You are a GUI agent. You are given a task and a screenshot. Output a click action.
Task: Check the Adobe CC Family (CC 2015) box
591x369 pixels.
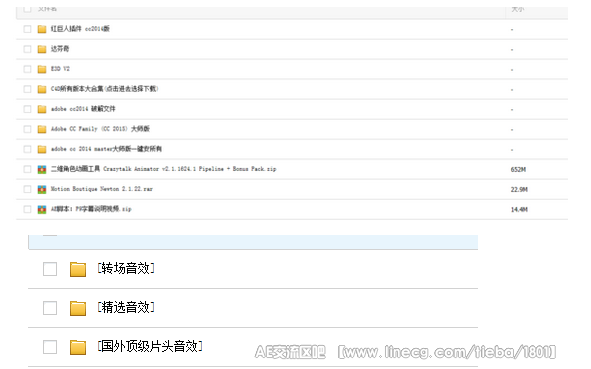[x=27, y=129]
